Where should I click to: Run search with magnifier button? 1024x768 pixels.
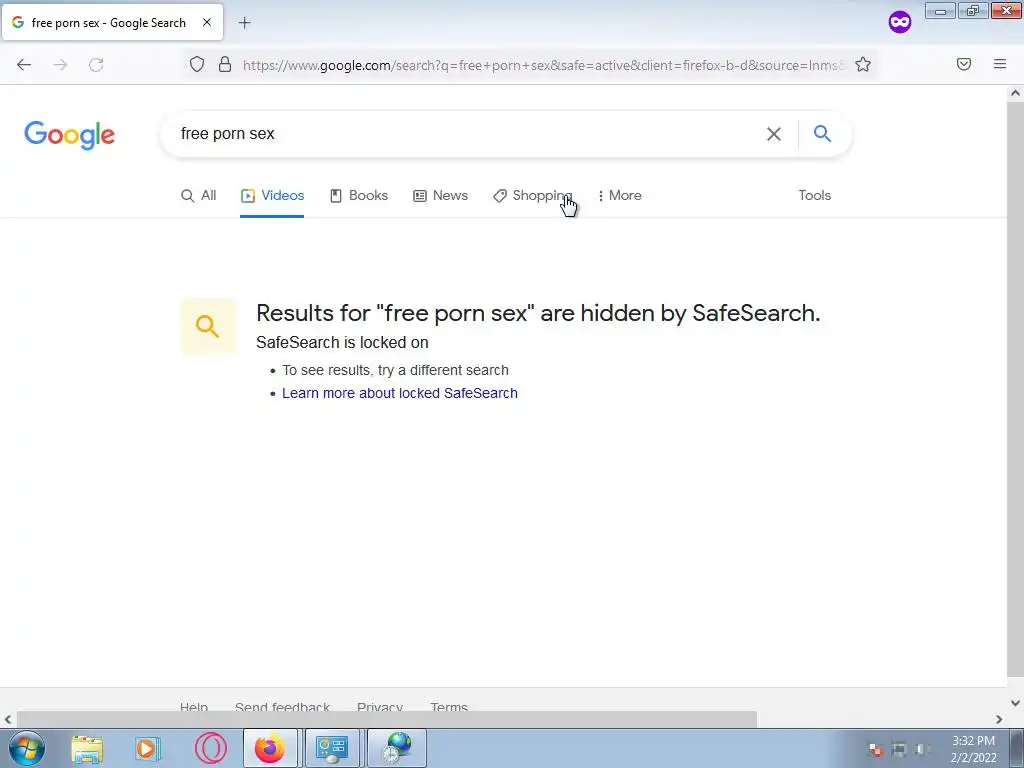tap(822, 134)
